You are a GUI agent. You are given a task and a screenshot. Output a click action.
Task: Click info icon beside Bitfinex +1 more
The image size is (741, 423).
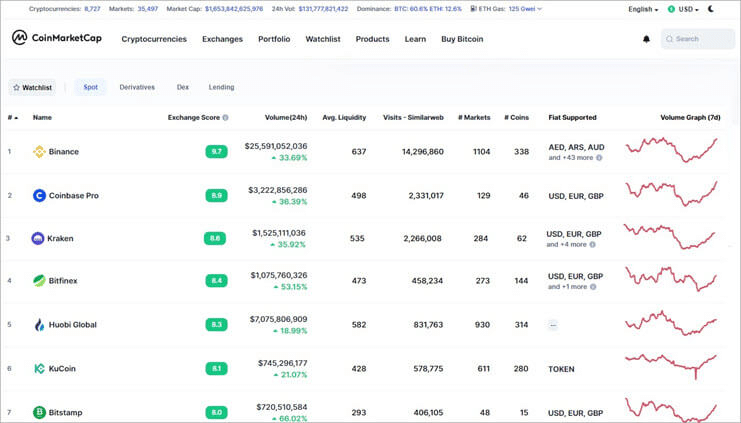coord(593,287)
